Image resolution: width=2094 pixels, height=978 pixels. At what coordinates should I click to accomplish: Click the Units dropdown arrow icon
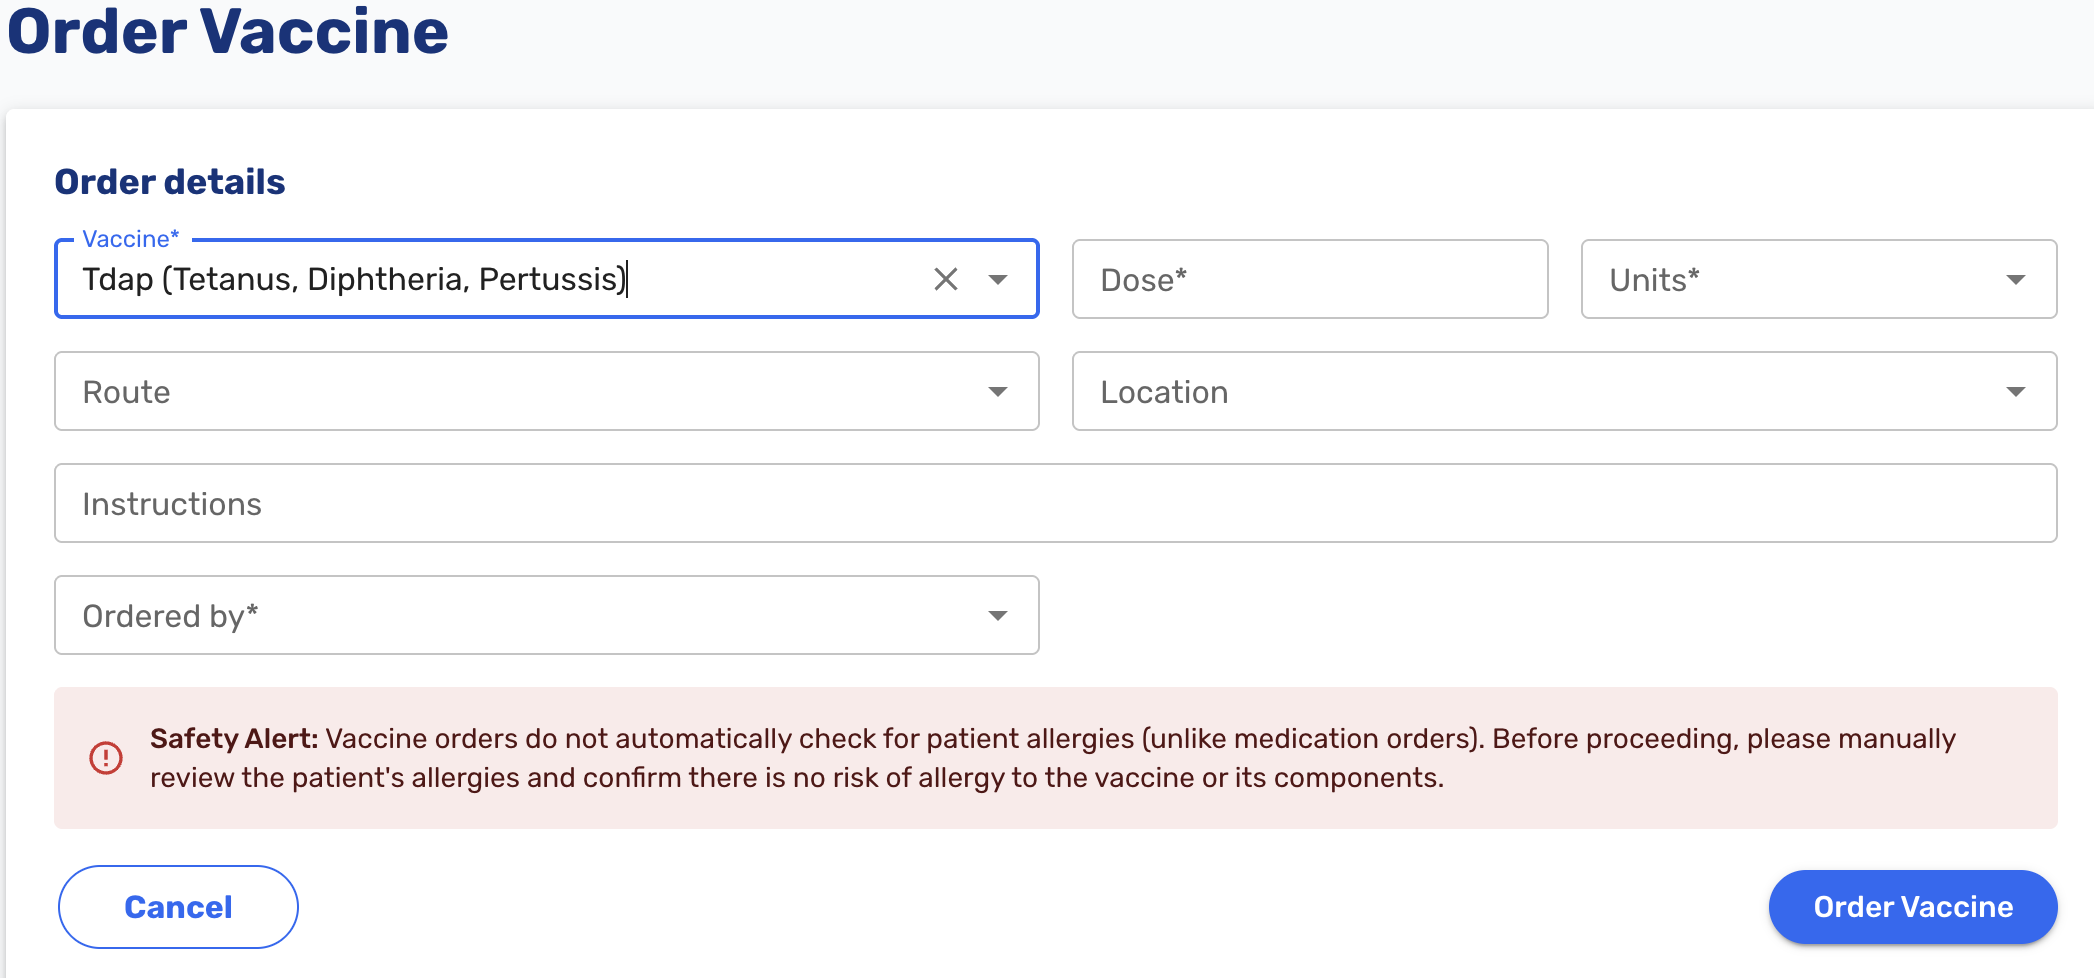[2018, 281]
